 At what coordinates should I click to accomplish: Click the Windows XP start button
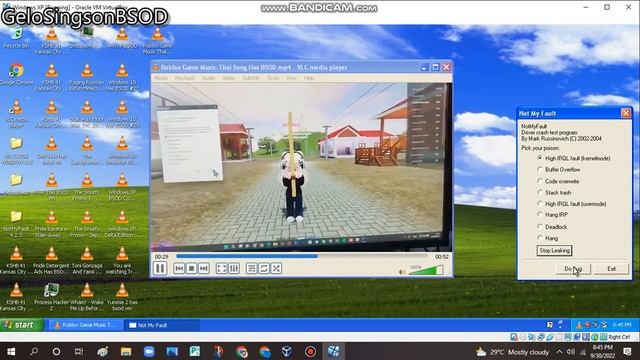[20, 325]
